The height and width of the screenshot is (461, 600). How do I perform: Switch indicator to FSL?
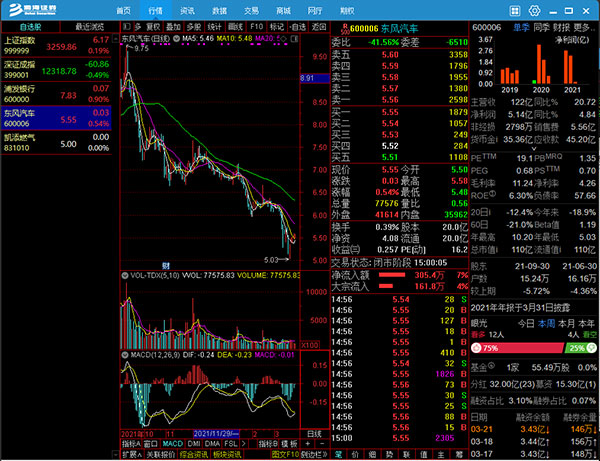tap(230, 443)
